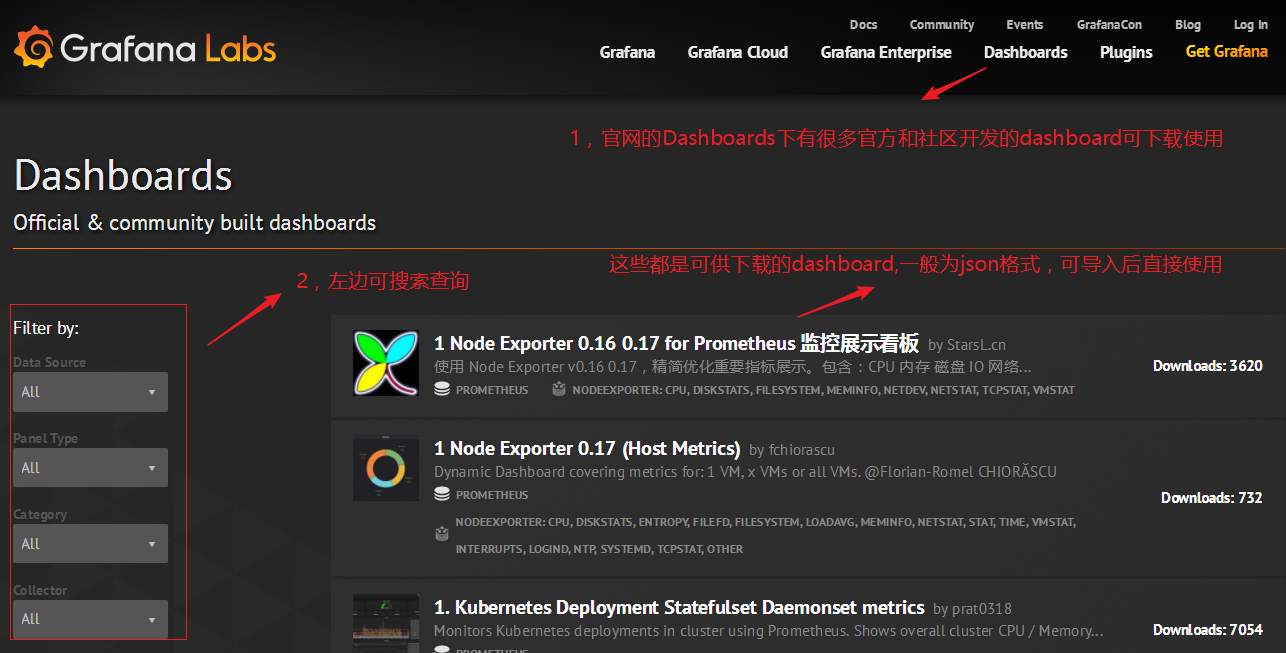
Task: Open the Category filter dropdown
Action: coord(90,544)
